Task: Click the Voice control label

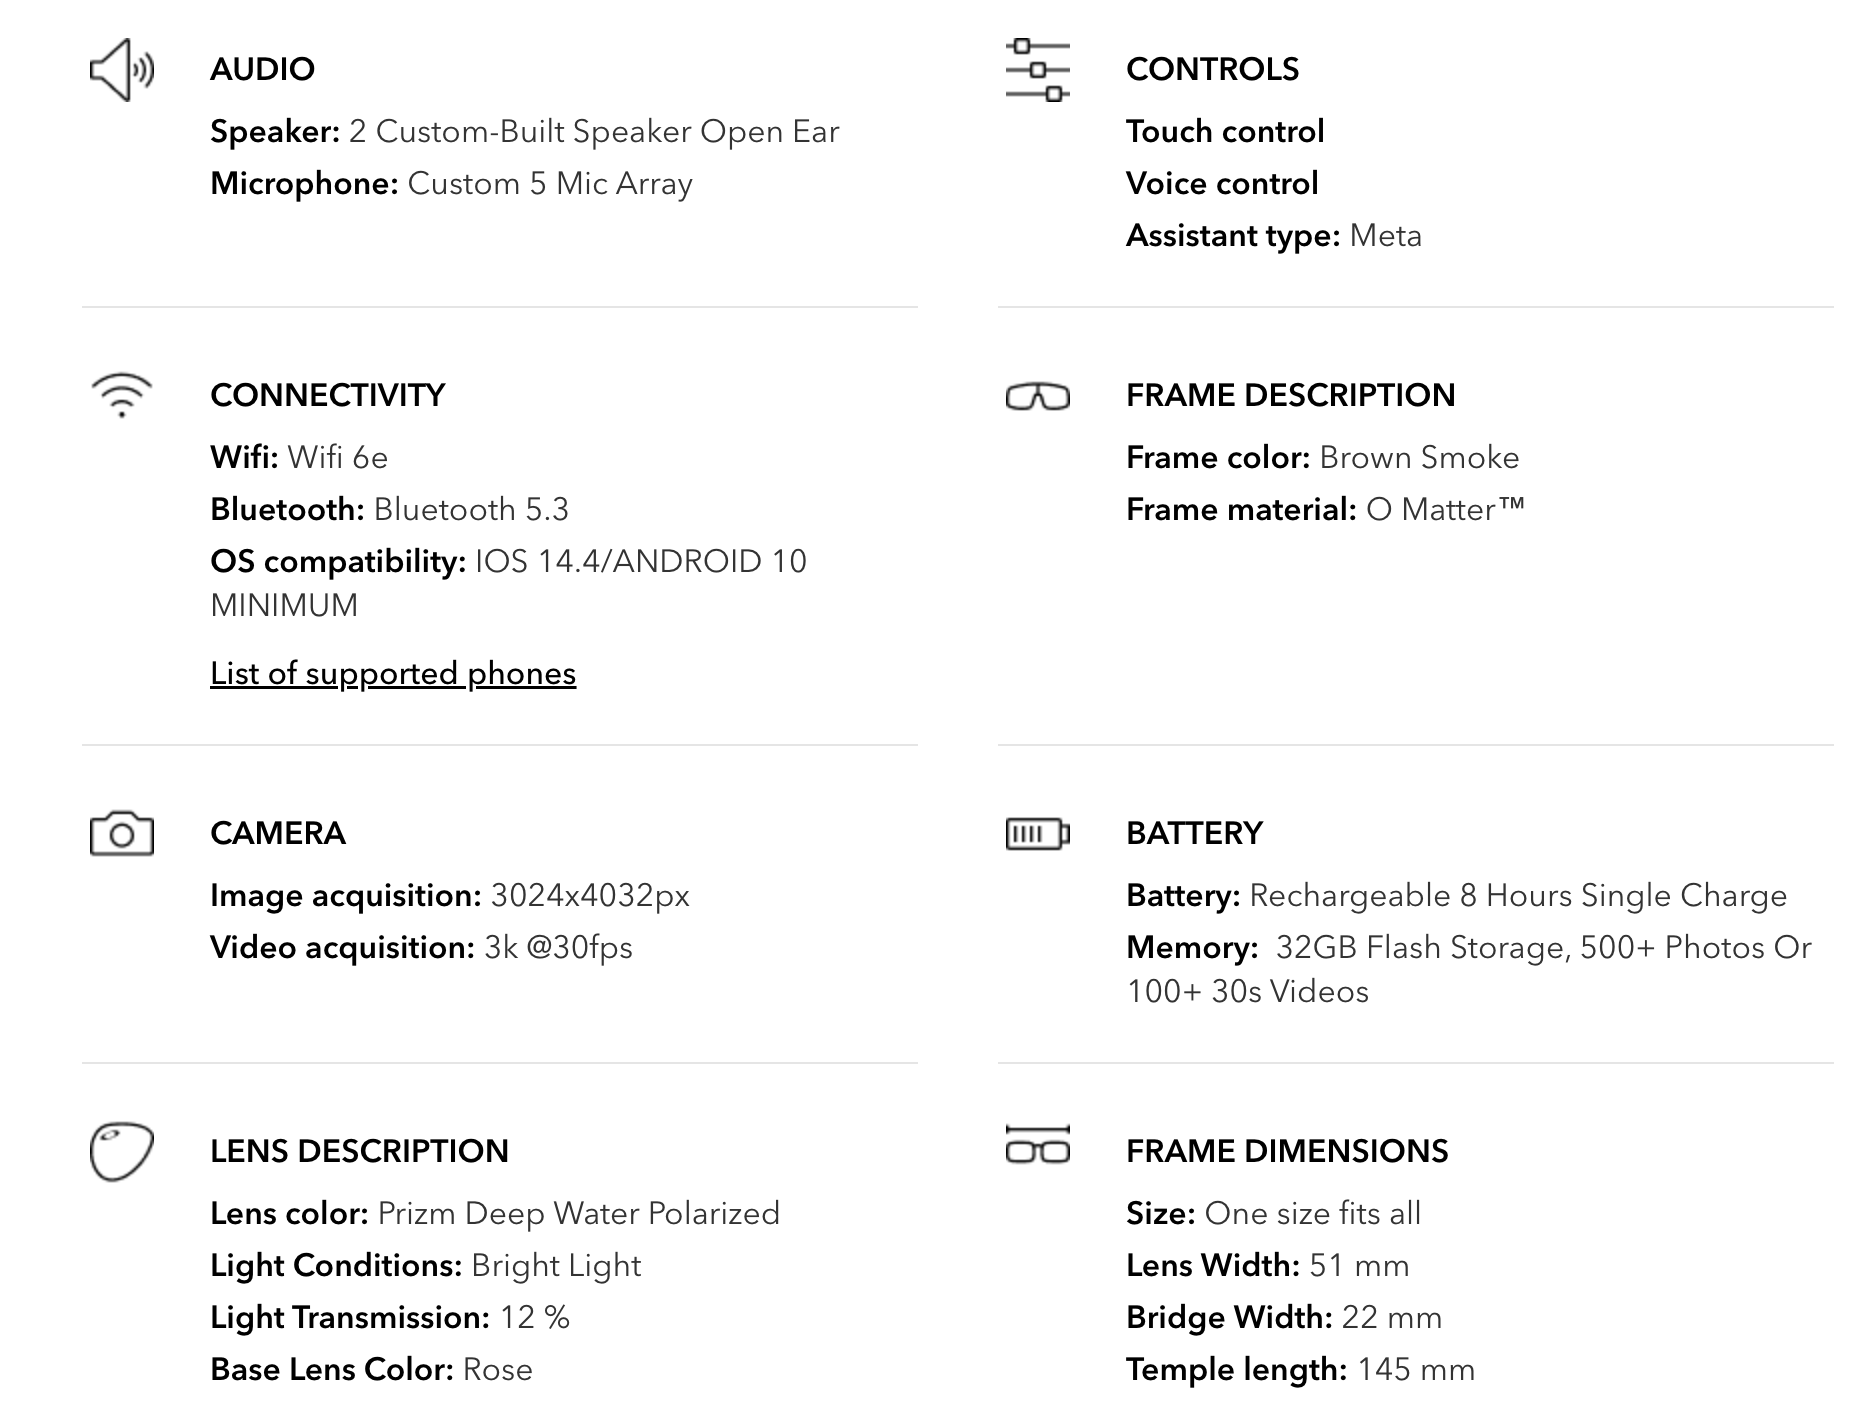Action: (1222, 183)
